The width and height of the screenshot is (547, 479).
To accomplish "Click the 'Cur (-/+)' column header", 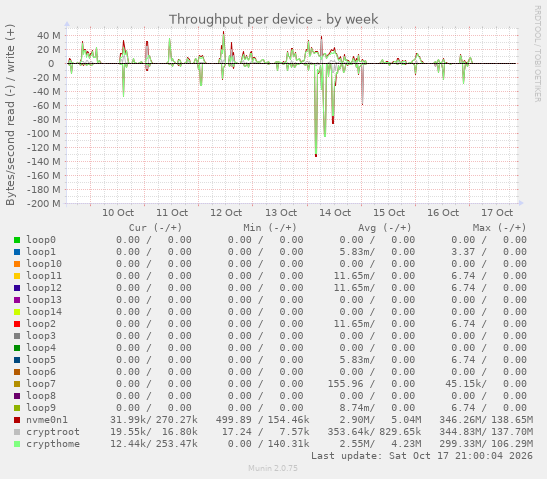I will click(155, 228).
